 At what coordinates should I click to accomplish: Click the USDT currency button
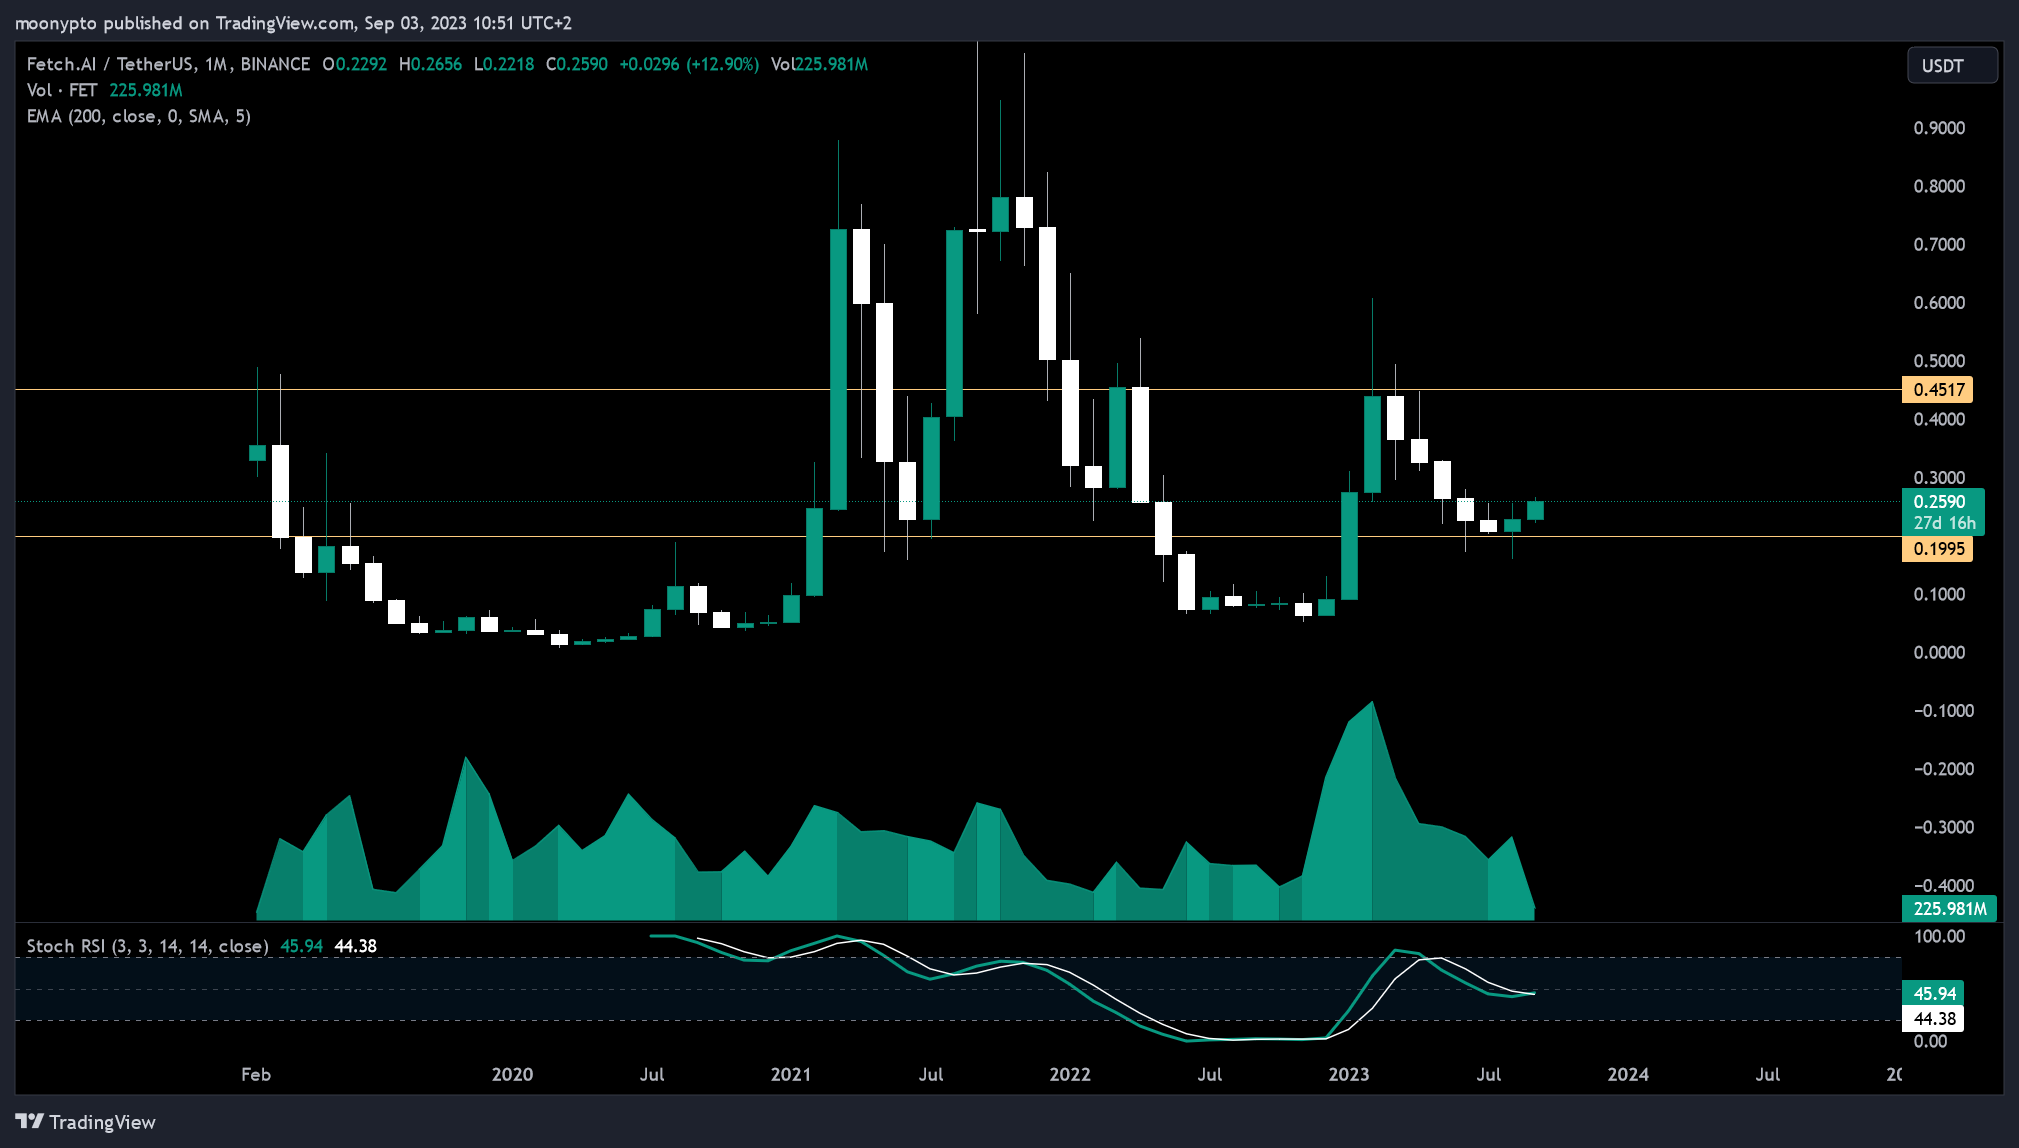(x=1951, y=66)
